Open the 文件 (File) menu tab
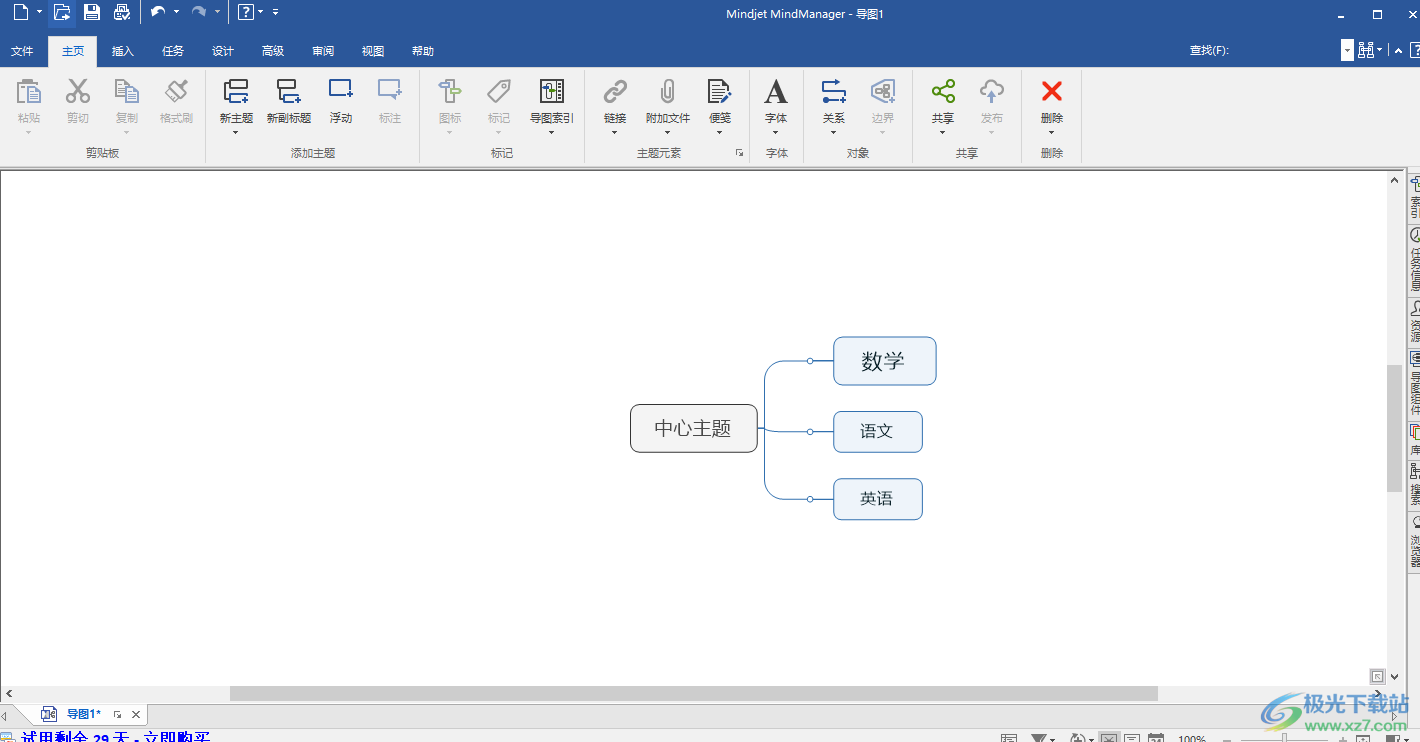This screenshot has width=1420, height=742. pos(22,51)
